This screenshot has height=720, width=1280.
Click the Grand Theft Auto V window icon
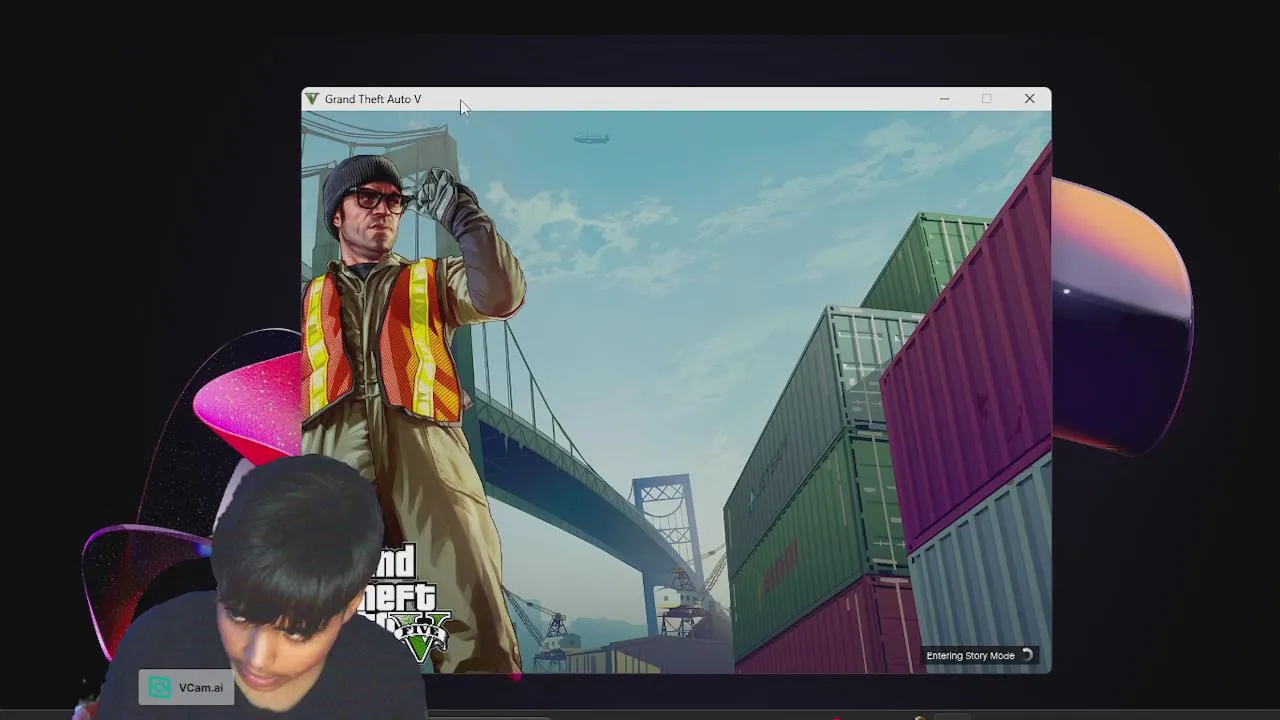click(312, 99)
